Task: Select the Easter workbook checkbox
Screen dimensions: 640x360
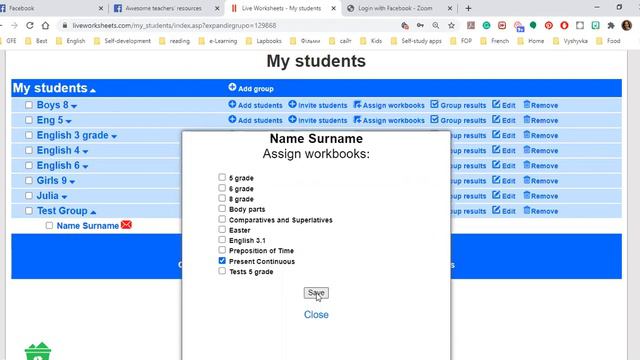Action: click(x=222, y=229)
